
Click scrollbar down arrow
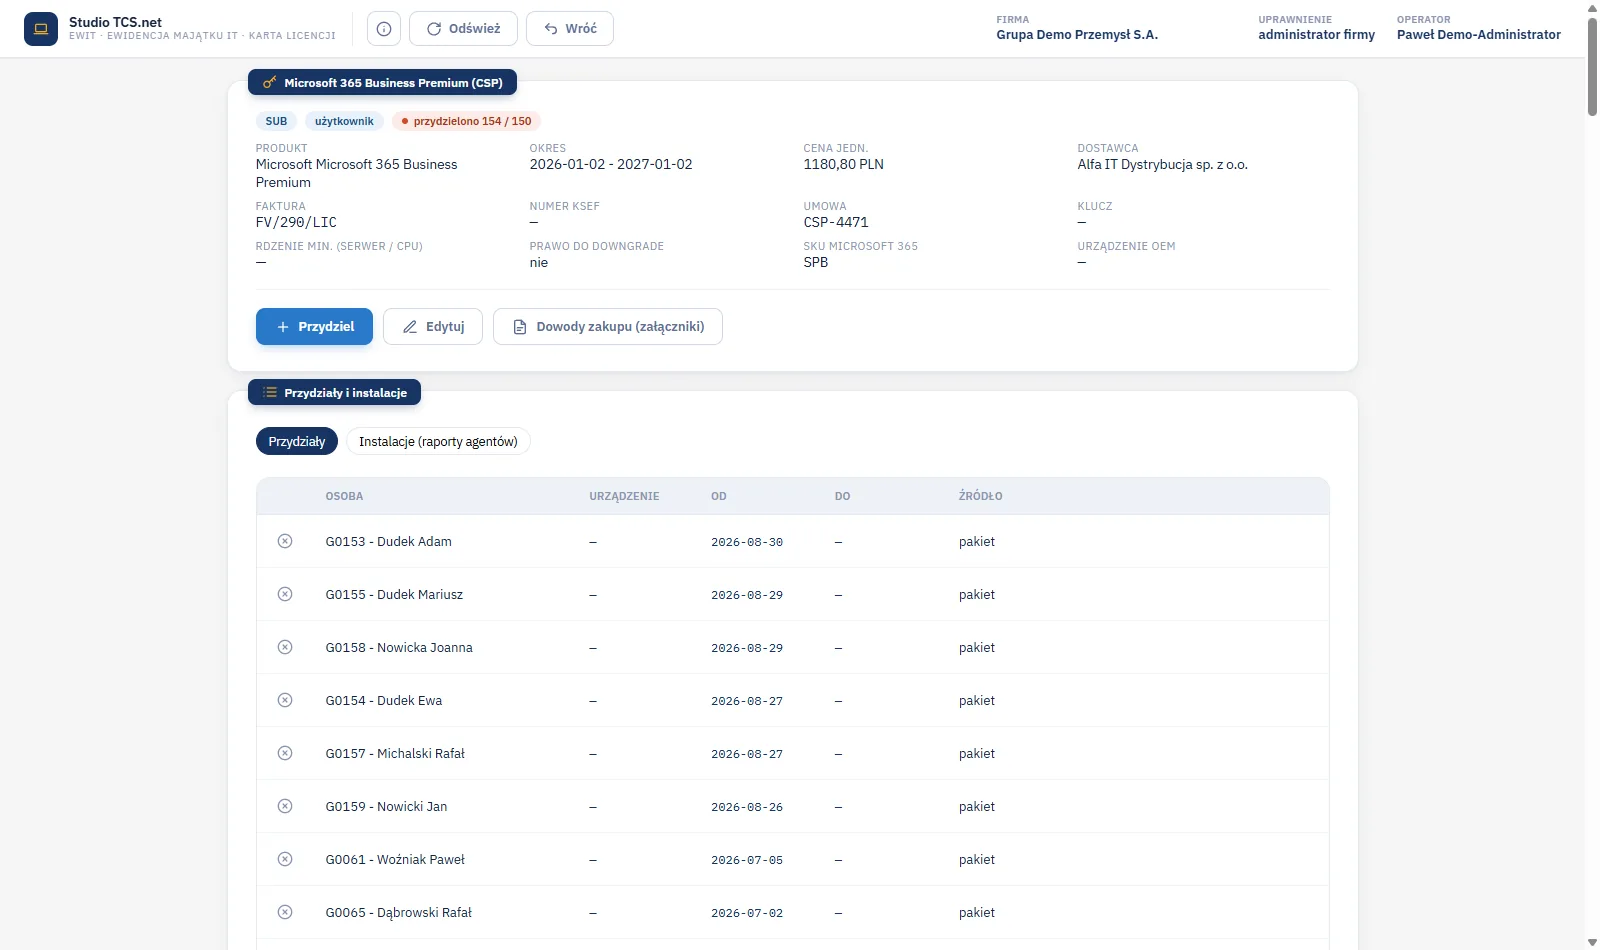pyautogui.click(x=1592, y=942)
